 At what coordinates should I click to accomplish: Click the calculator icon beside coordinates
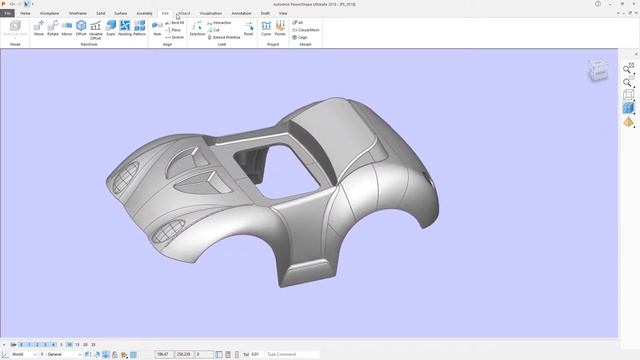click(228, 354)
